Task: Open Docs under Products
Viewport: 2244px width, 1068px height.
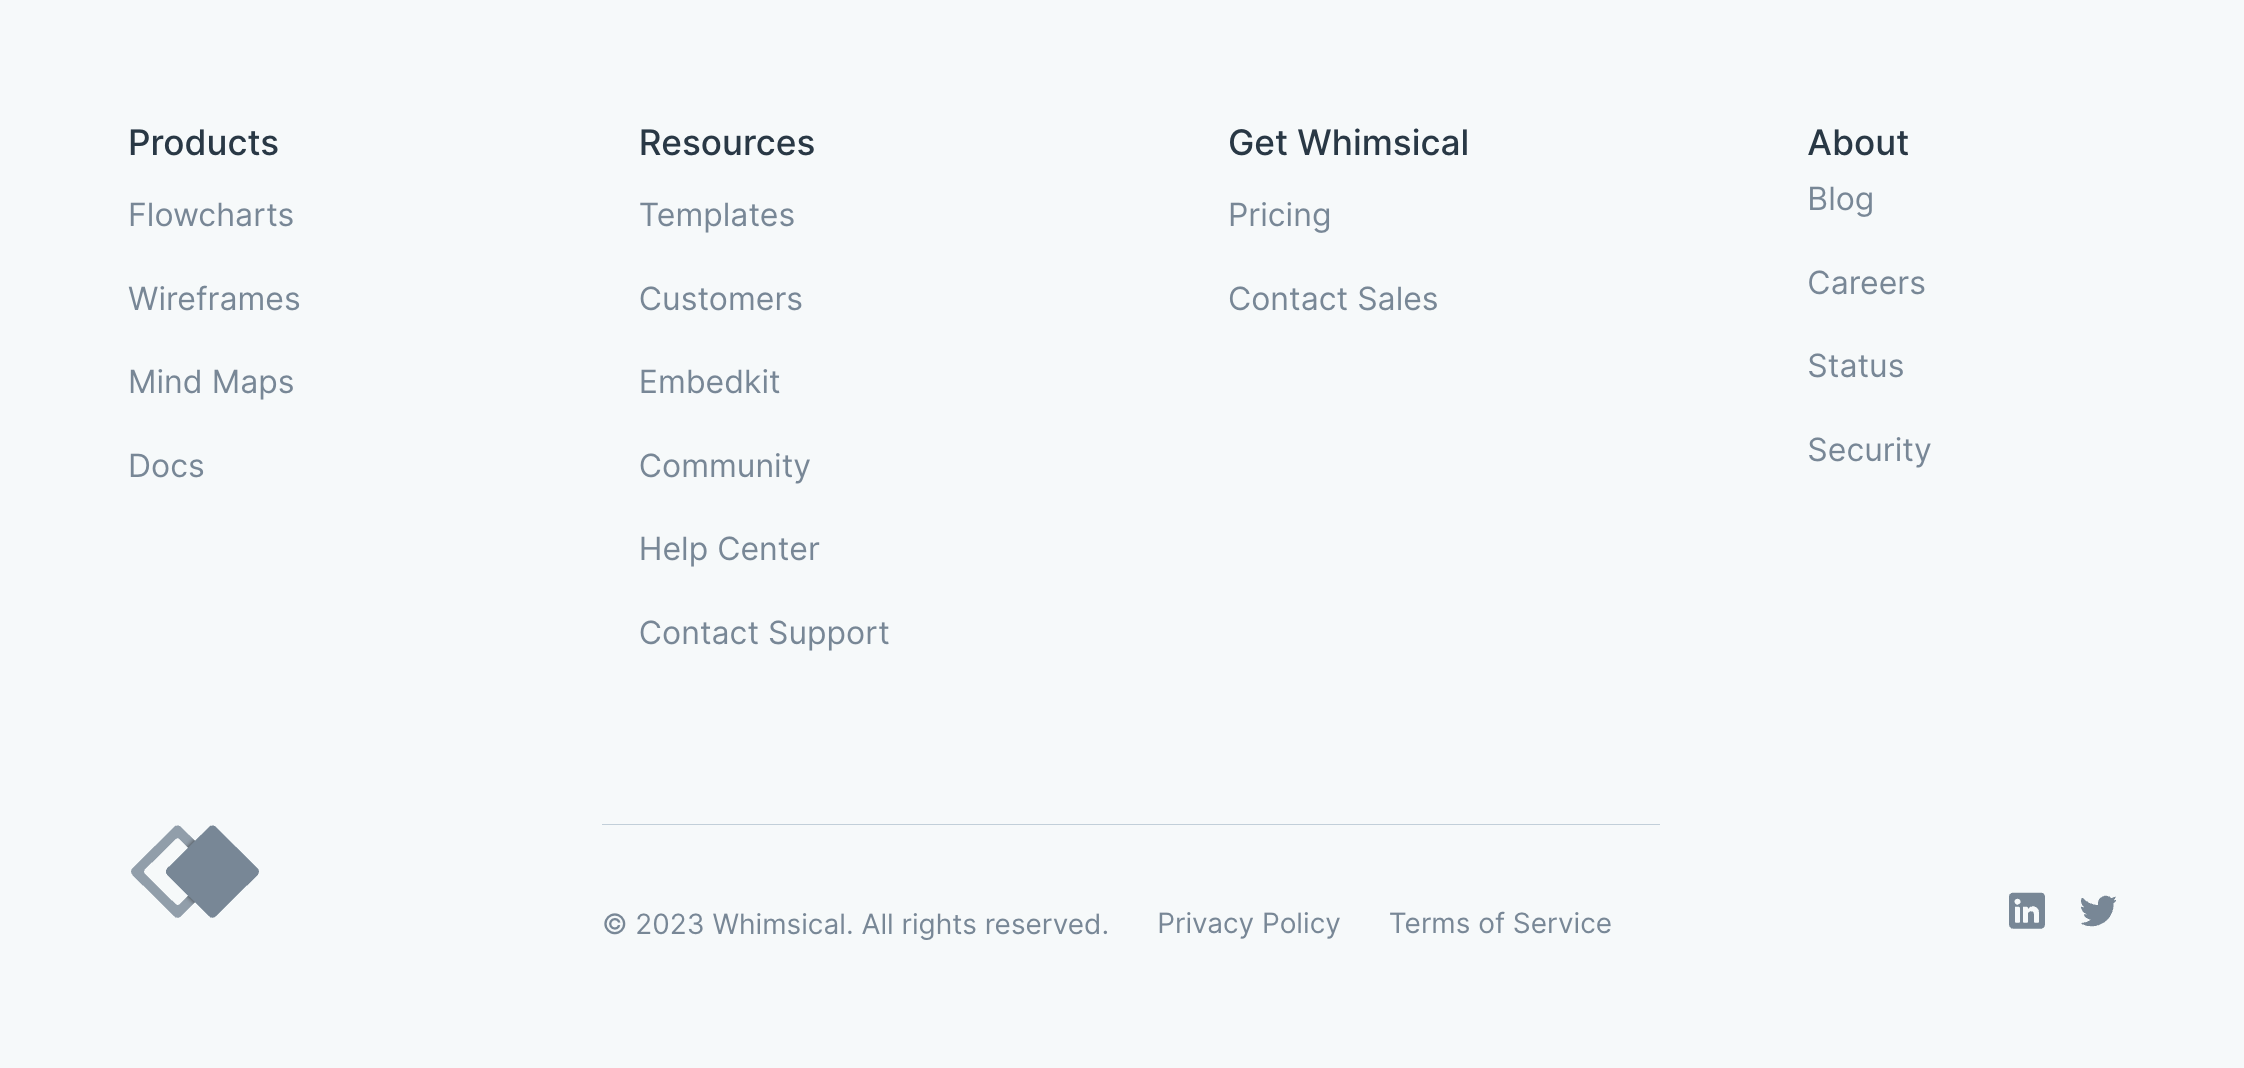Action: (x=165, y=465)
